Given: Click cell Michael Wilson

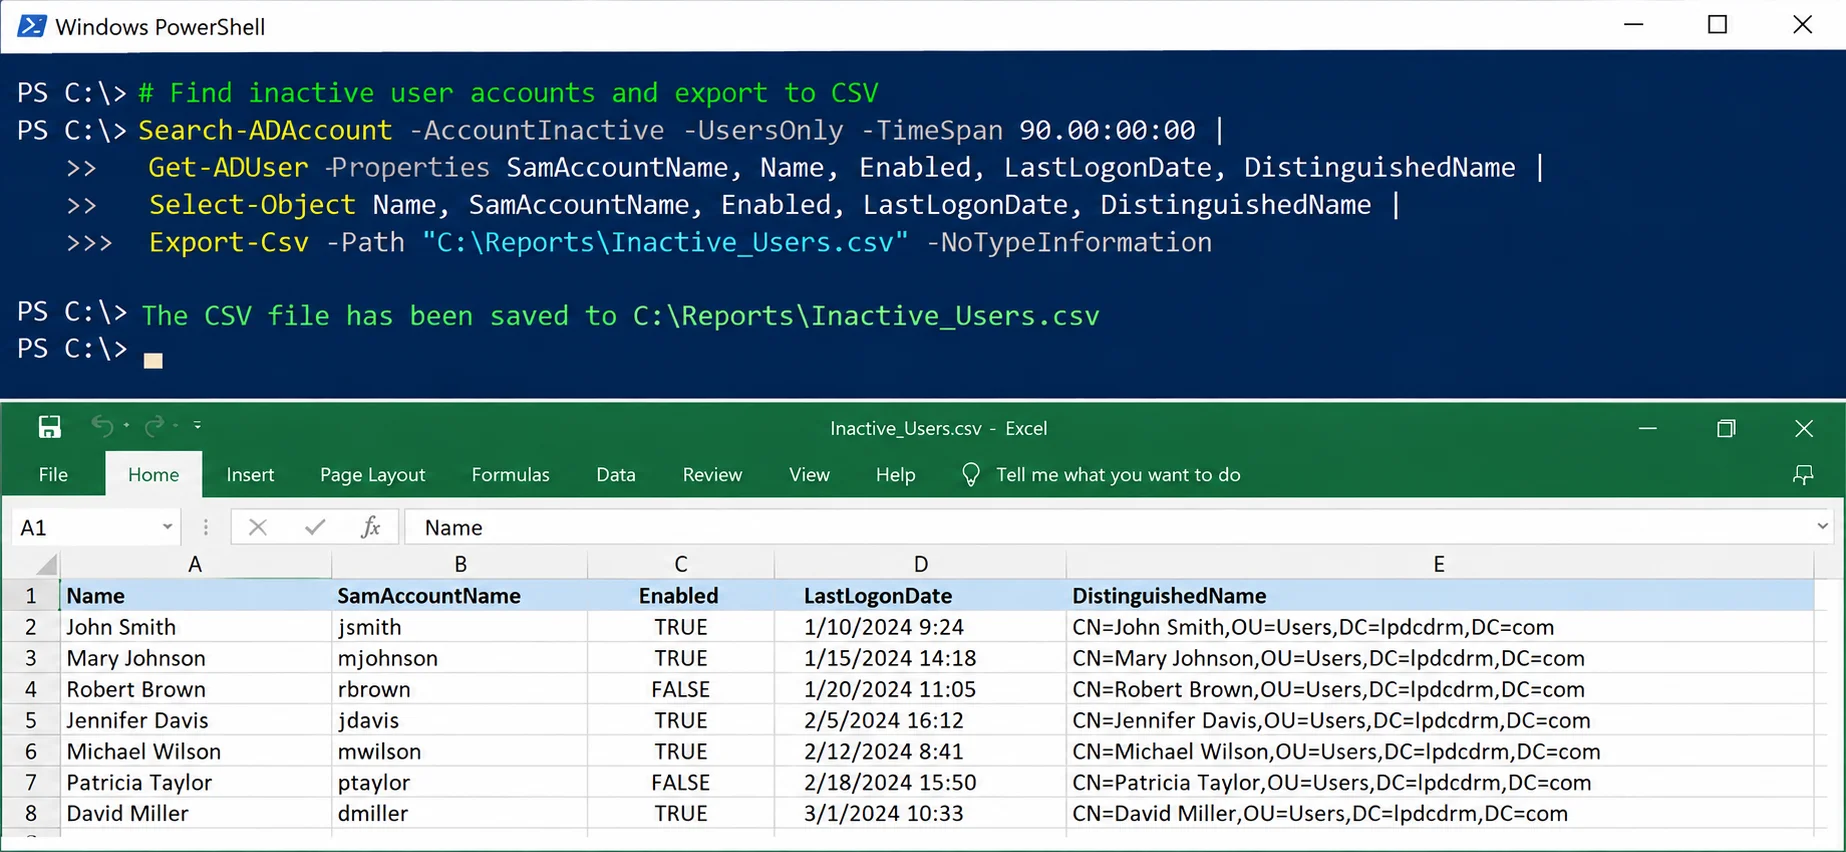Looking at the screenshot, I should [195, 751].
